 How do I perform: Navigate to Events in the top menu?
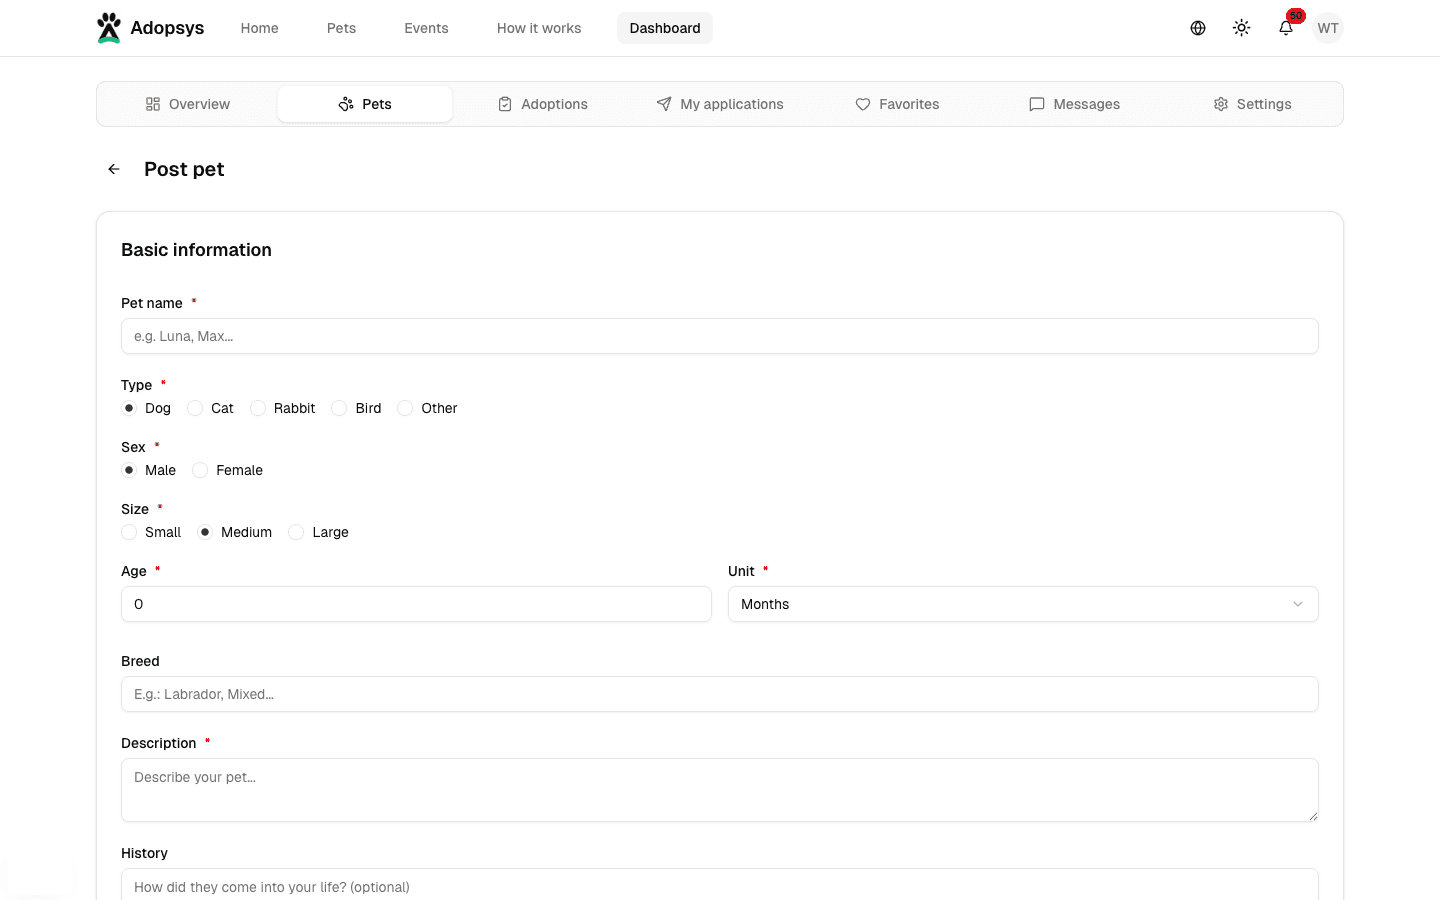pos(426,28)
